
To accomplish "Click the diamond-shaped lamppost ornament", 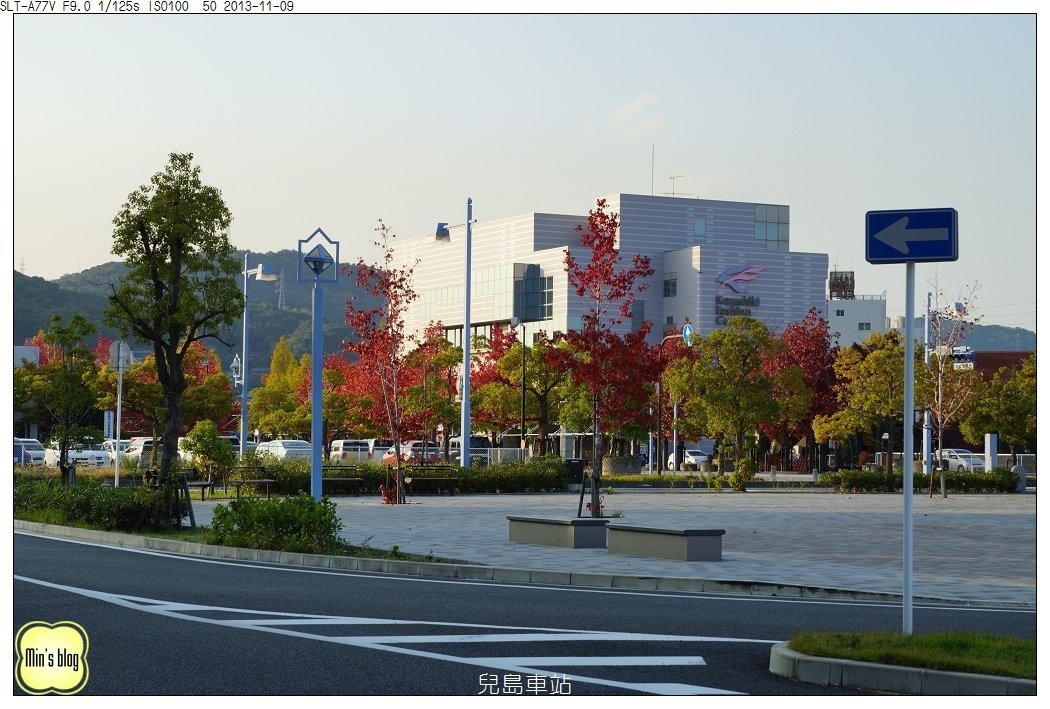I will pos(316,262).
